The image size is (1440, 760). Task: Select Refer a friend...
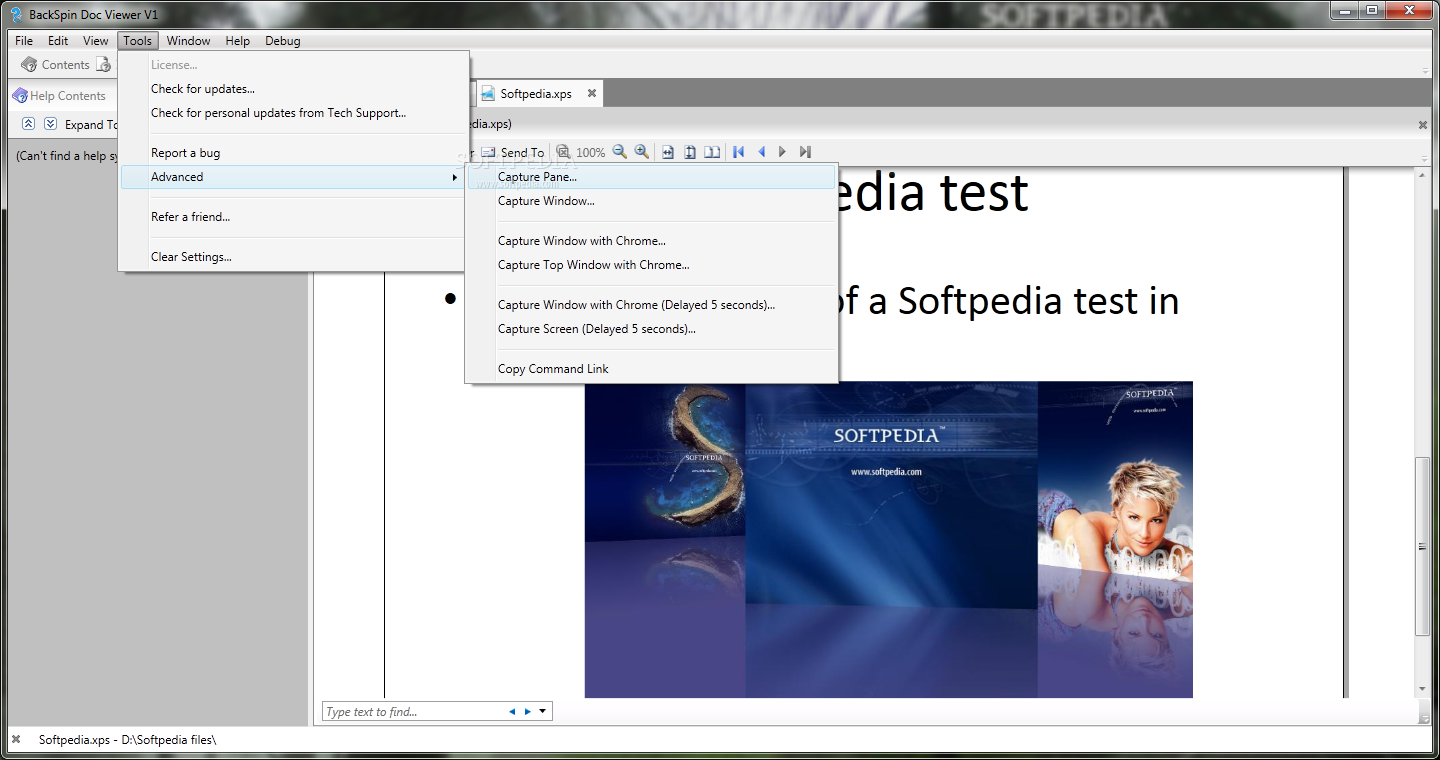pos(294,217)
